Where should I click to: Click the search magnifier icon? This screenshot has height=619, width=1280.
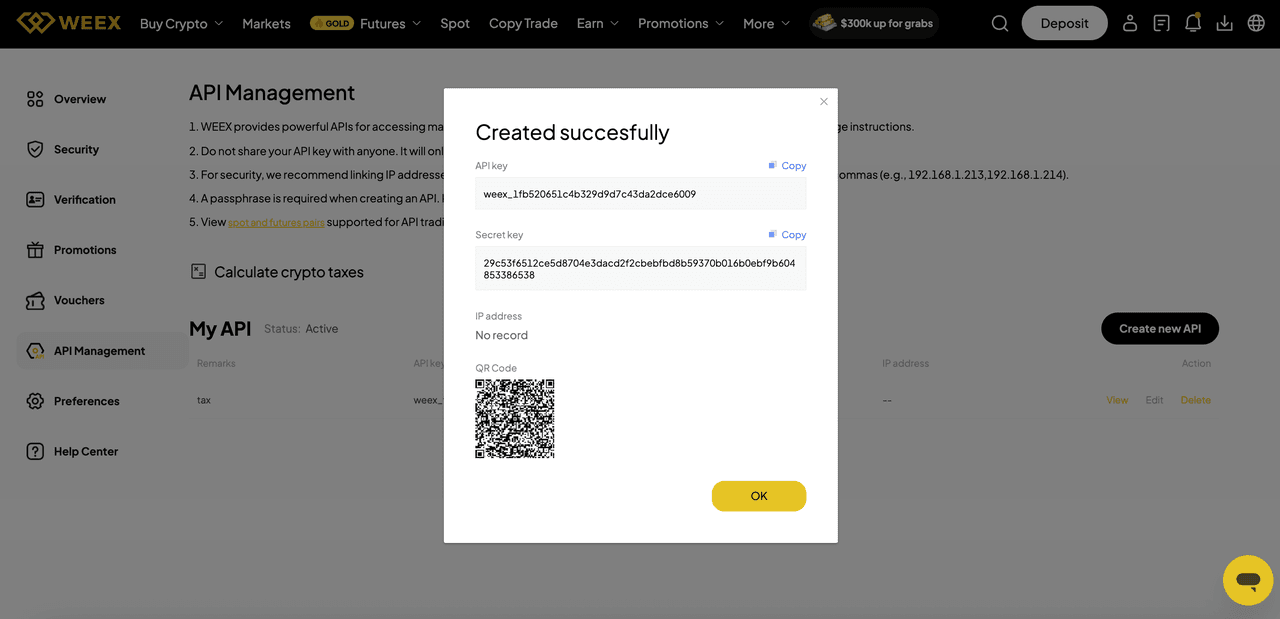click(x=999, y=23)
